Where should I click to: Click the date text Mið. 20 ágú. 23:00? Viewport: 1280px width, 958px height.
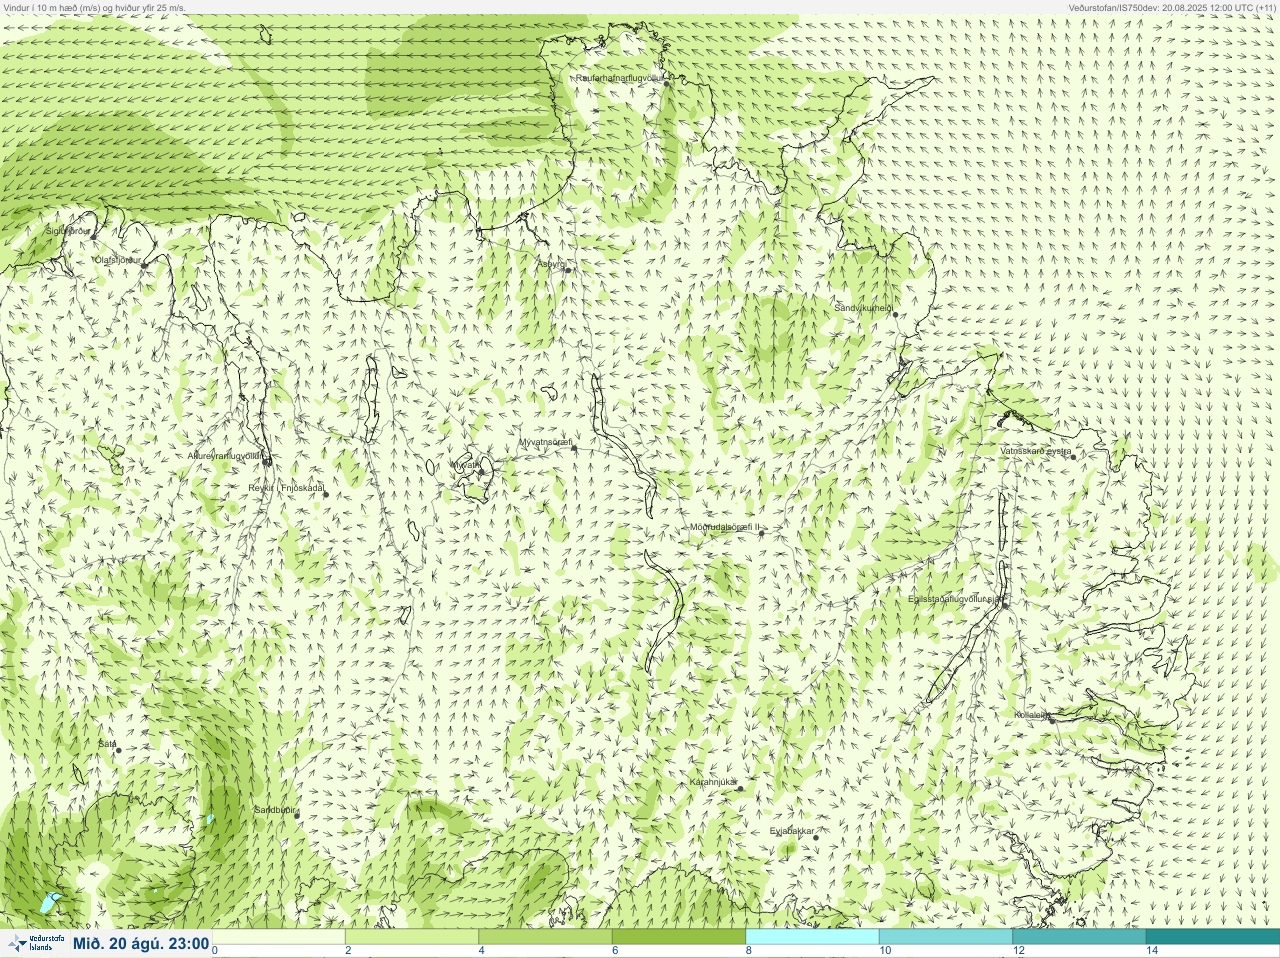[141, 943]
